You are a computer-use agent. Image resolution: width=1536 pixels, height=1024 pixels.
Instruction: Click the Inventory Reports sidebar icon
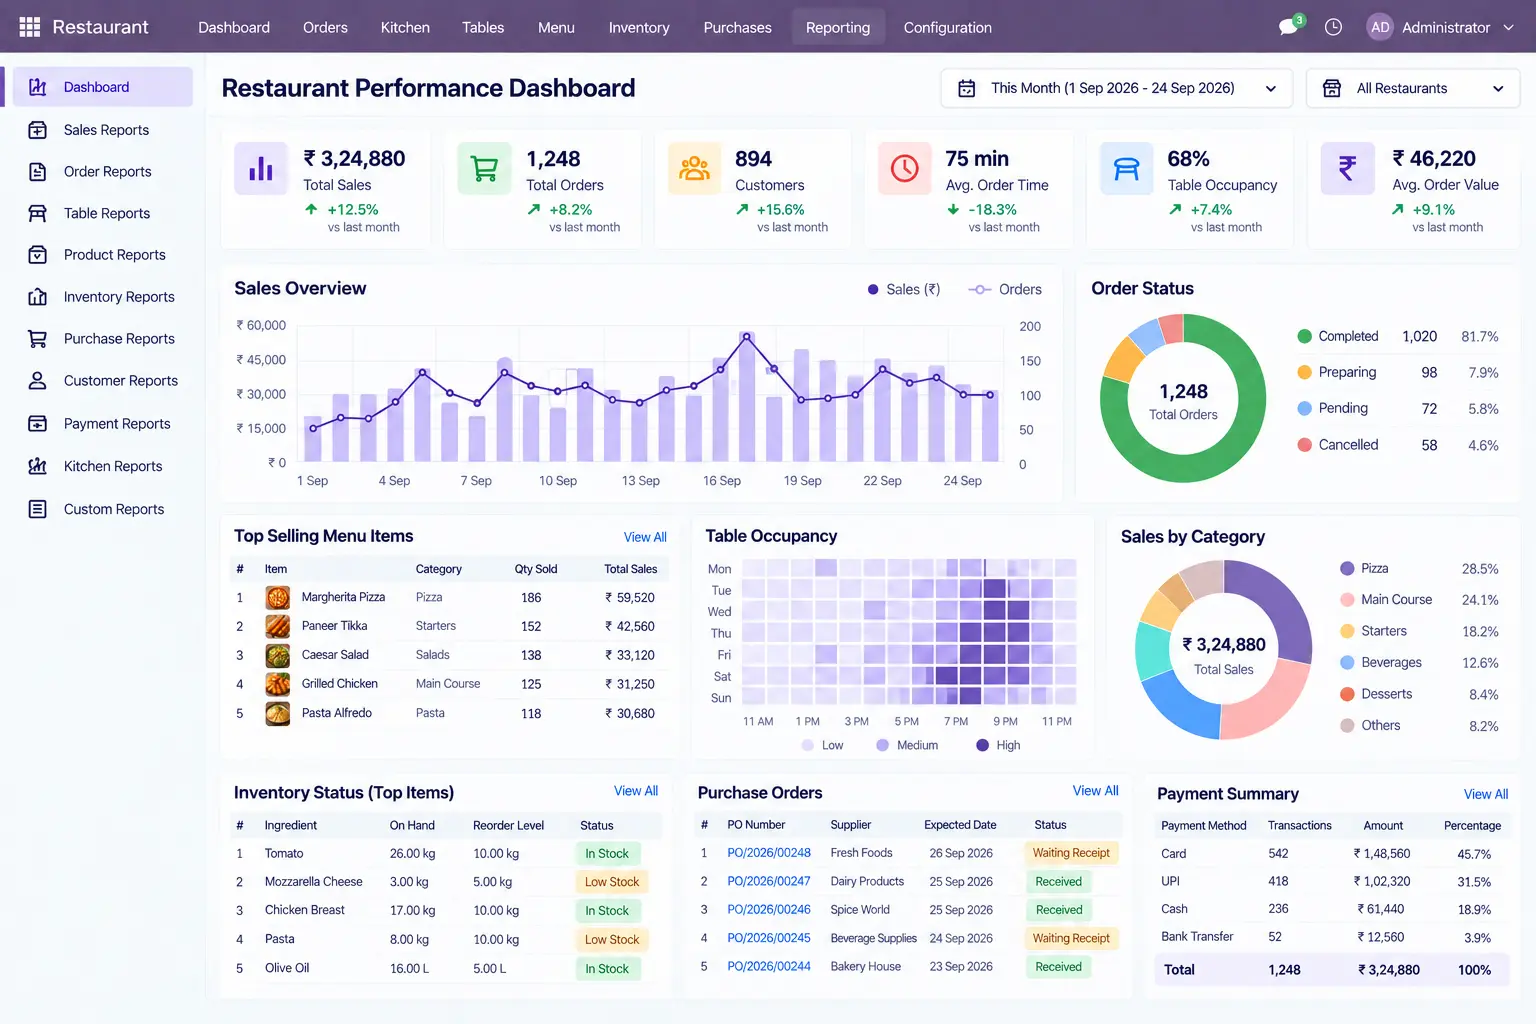click(x=38, y=297)
